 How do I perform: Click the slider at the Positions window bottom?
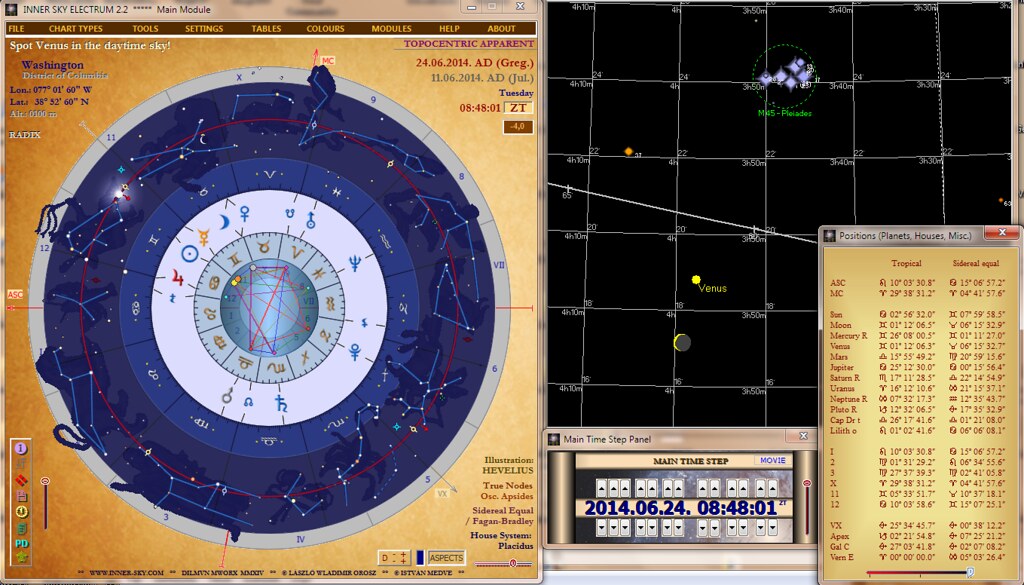(920, 573)
